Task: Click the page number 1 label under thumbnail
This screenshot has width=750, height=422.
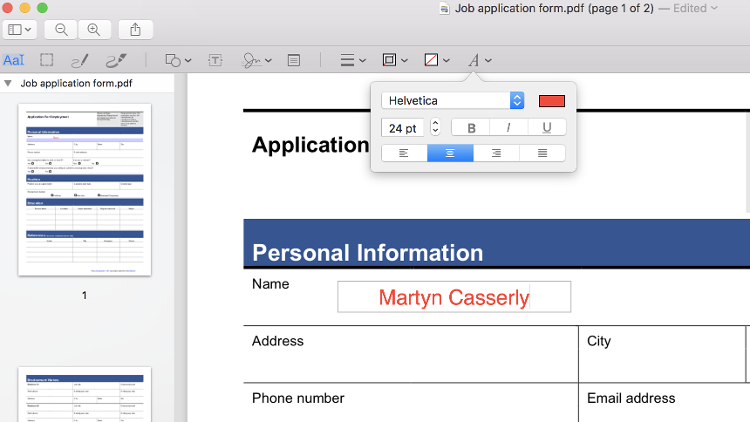Action: click(84, 295)
